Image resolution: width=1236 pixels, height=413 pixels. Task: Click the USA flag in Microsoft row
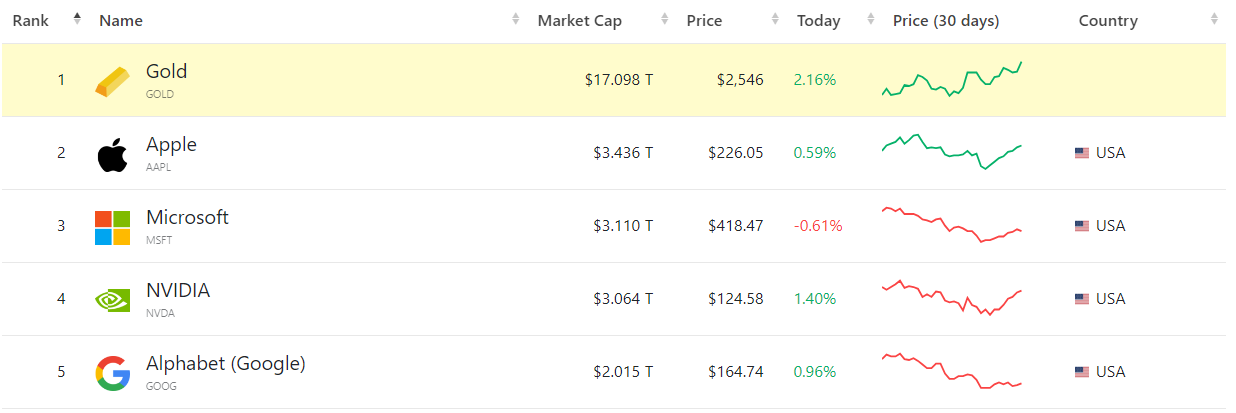(1081, 226)
